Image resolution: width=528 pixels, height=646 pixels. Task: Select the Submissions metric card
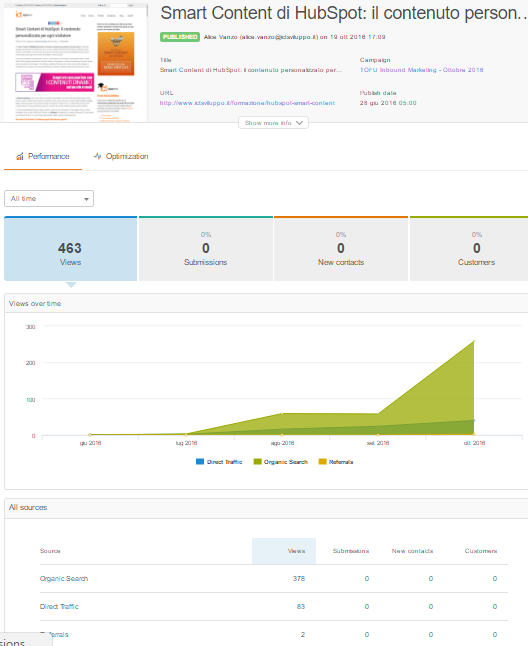click(206, 249)
